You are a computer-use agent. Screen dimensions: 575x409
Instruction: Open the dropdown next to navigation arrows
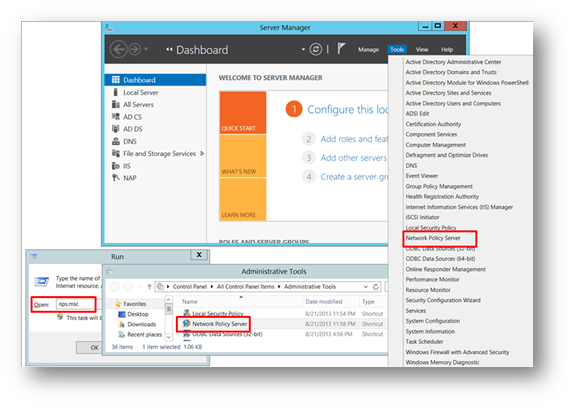point(146,49)
